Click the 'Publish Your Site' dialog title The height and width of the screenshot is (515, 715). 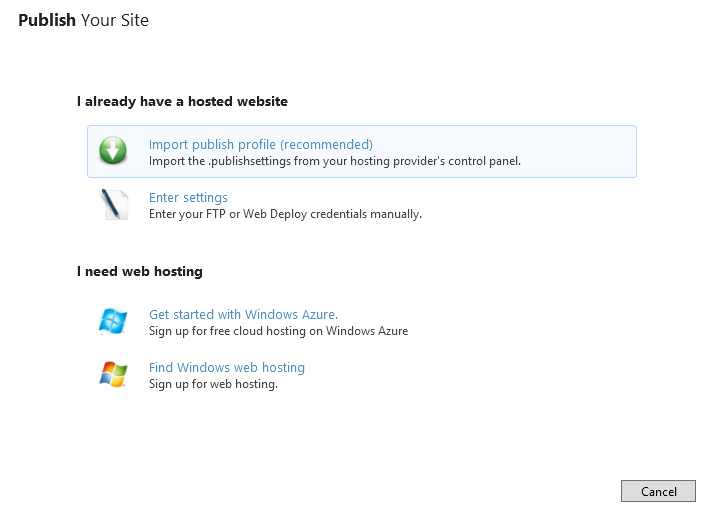[x=83, y=20]
